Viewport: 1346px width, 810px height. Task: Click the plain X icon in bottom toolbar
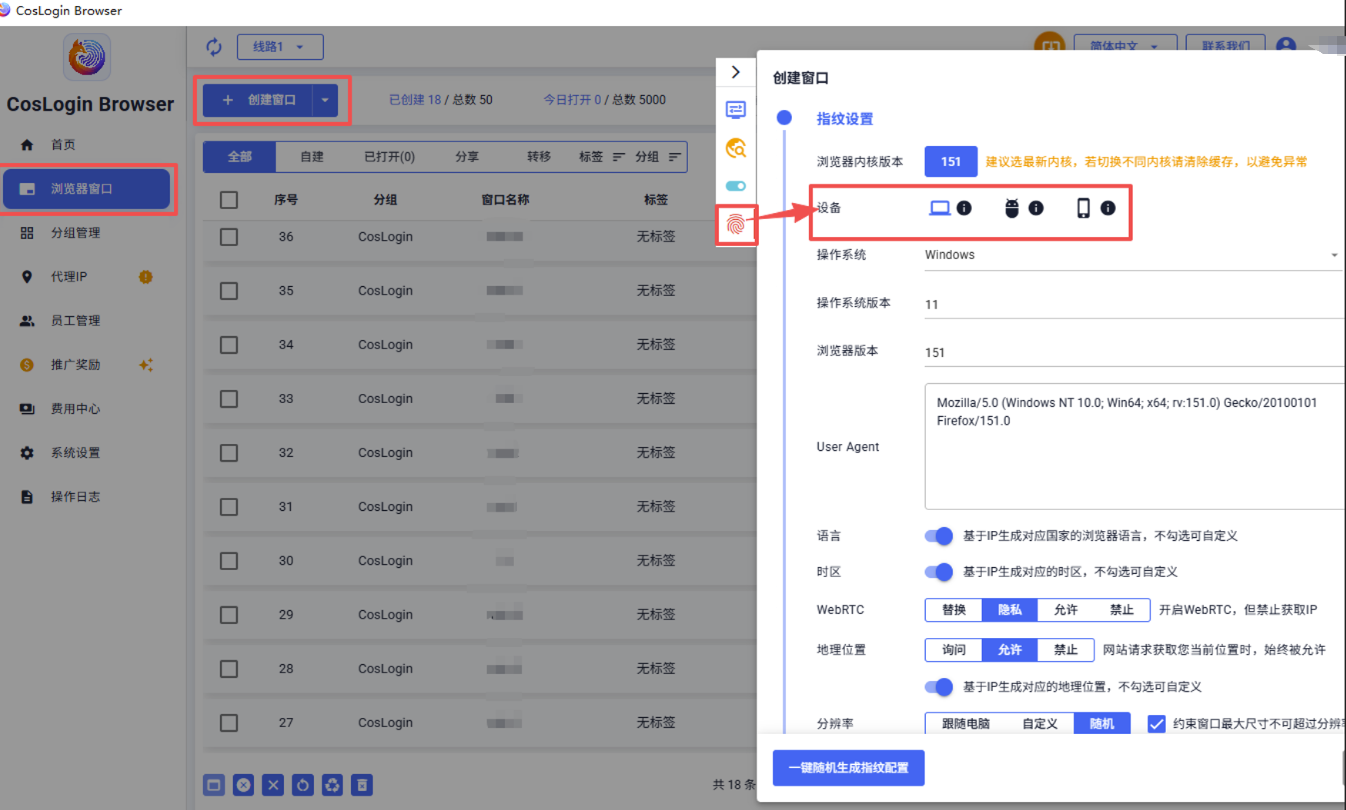tap(273, 785)
